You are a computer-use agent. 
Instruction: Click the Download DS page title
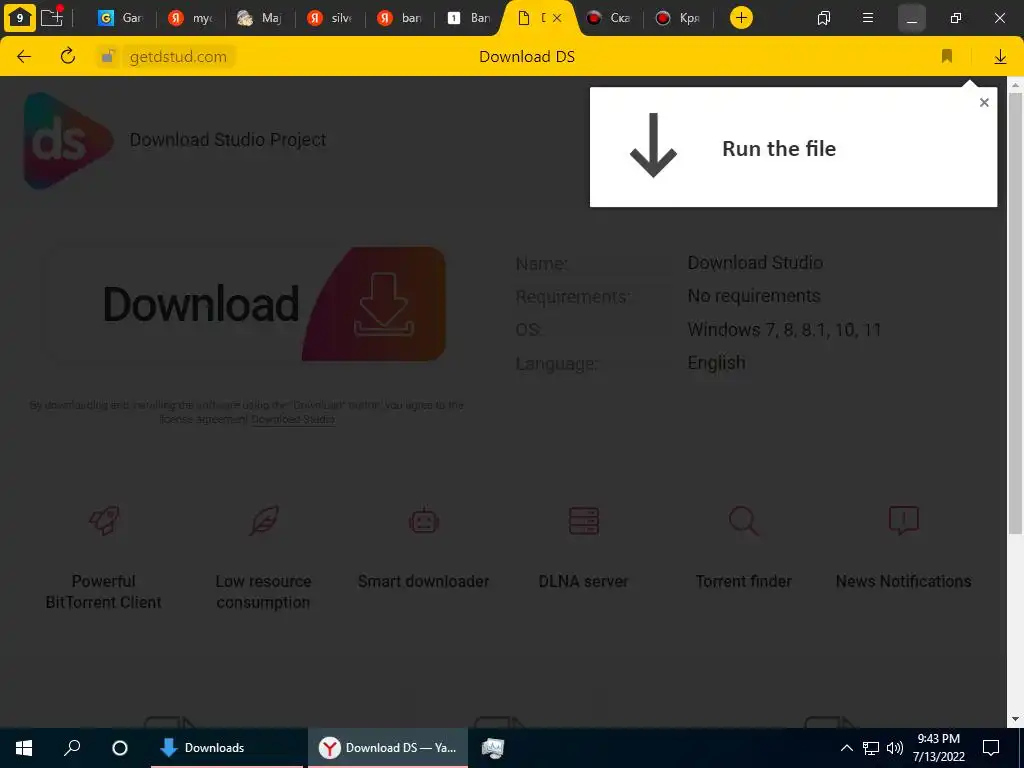(527, 57)
